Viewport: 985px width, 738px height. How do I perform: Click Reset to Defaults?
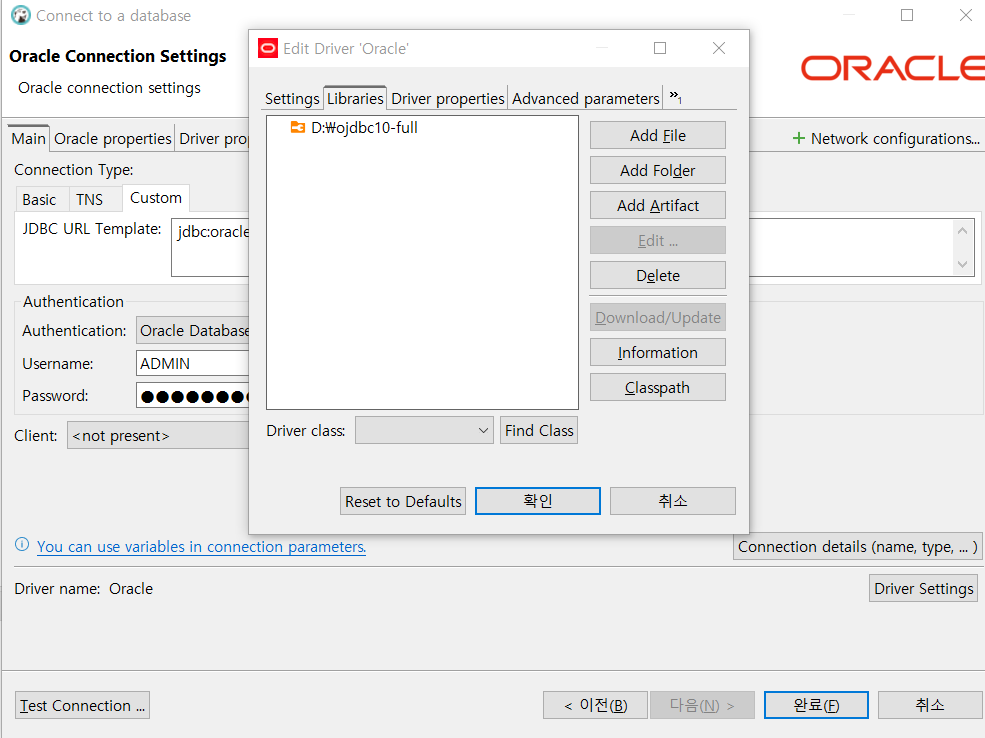point(403,501)
